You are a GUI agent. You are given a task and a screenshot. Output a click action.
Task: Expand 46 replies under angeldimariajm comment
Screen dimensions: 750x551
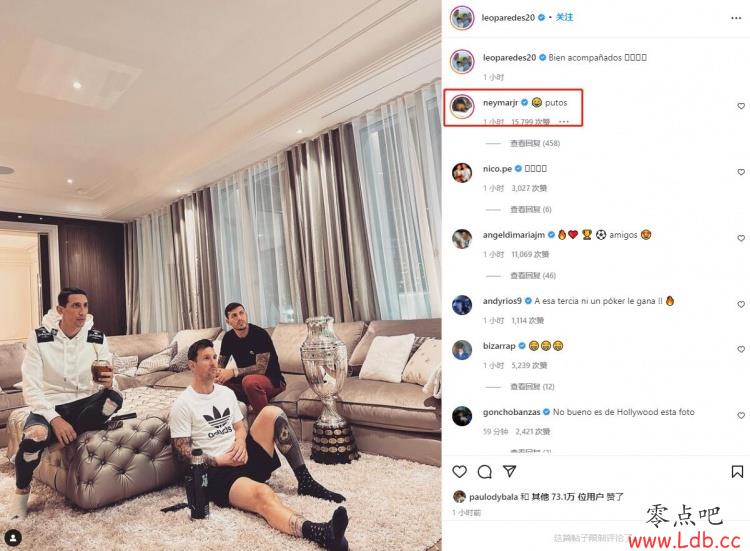click(x=533, y=276)
